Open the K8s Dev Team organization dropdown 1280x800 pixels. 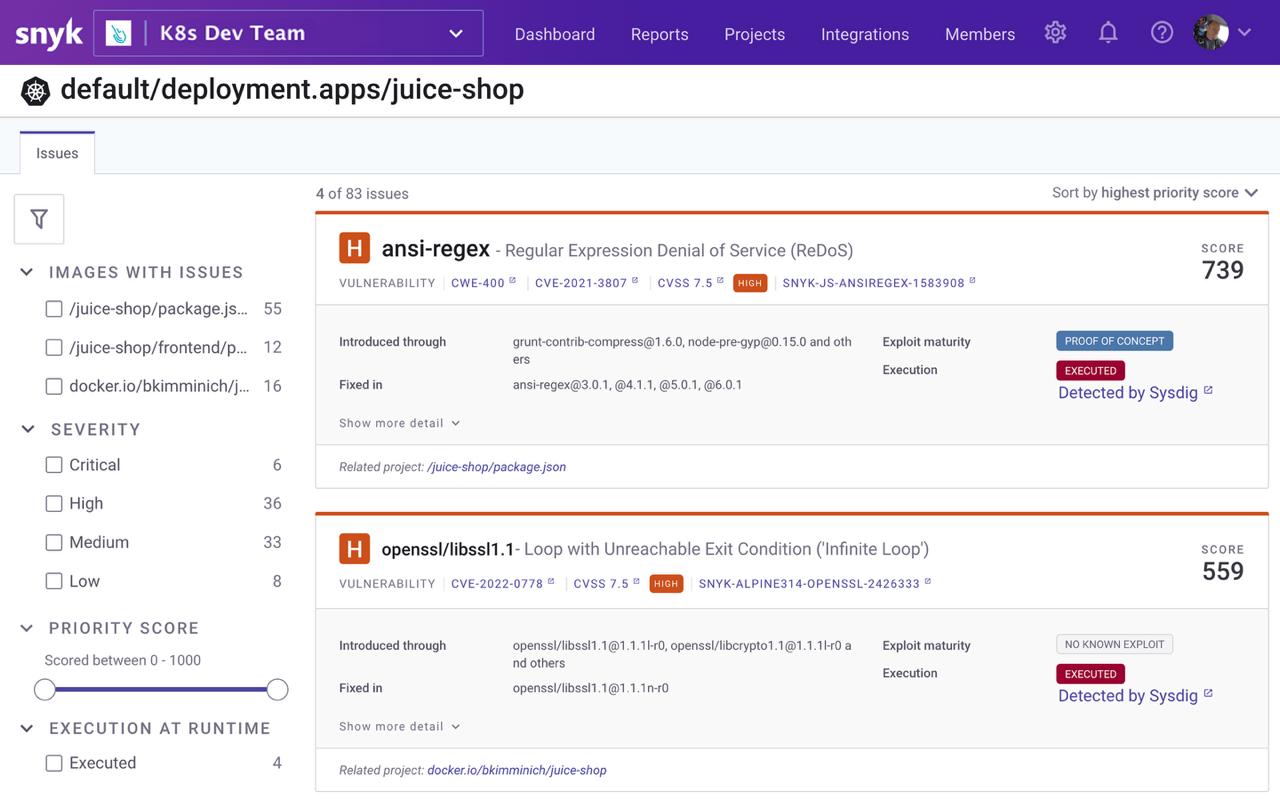click(x=288, y=33)
